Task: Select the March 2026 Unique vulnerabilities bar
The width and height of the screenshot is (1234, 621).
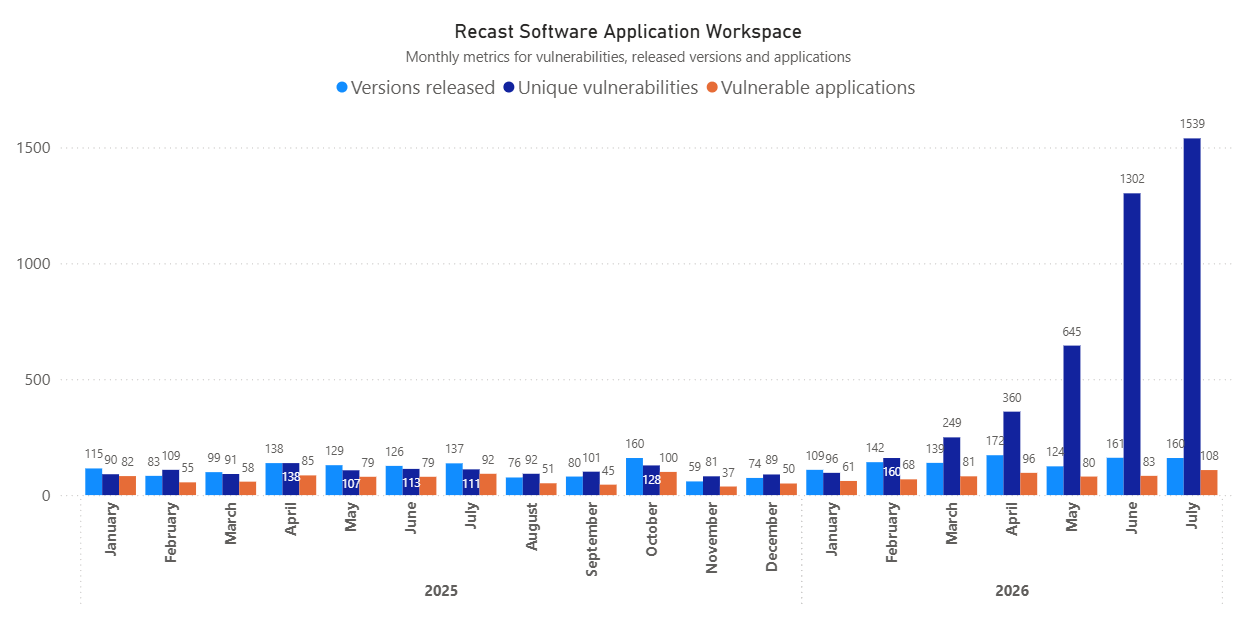Action: (x=952, y=466)
